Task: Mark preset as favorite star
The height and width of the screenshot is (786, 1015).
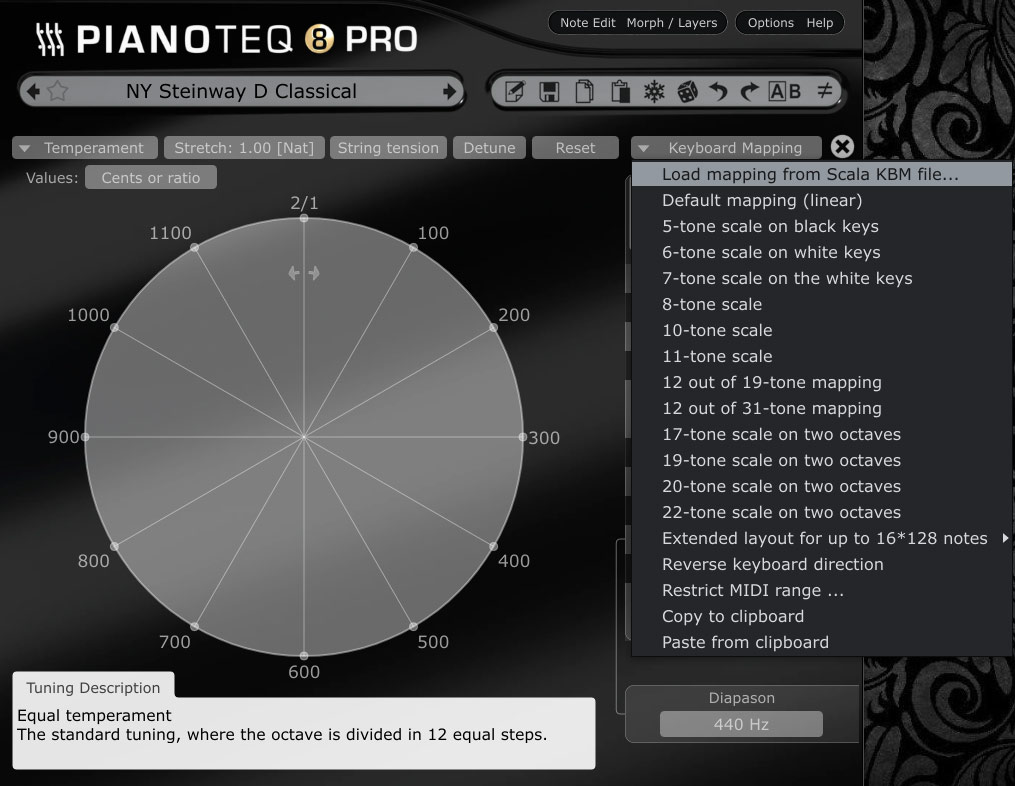Action: (58, 91)
